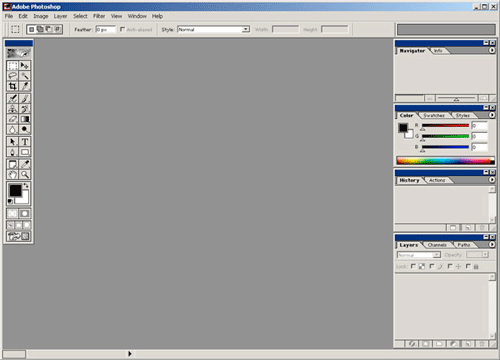The image size is (500, 360).
Task: Open the Opacity dropdown in Layers panel
Action: pyautogui.click(x=485, y=255)
